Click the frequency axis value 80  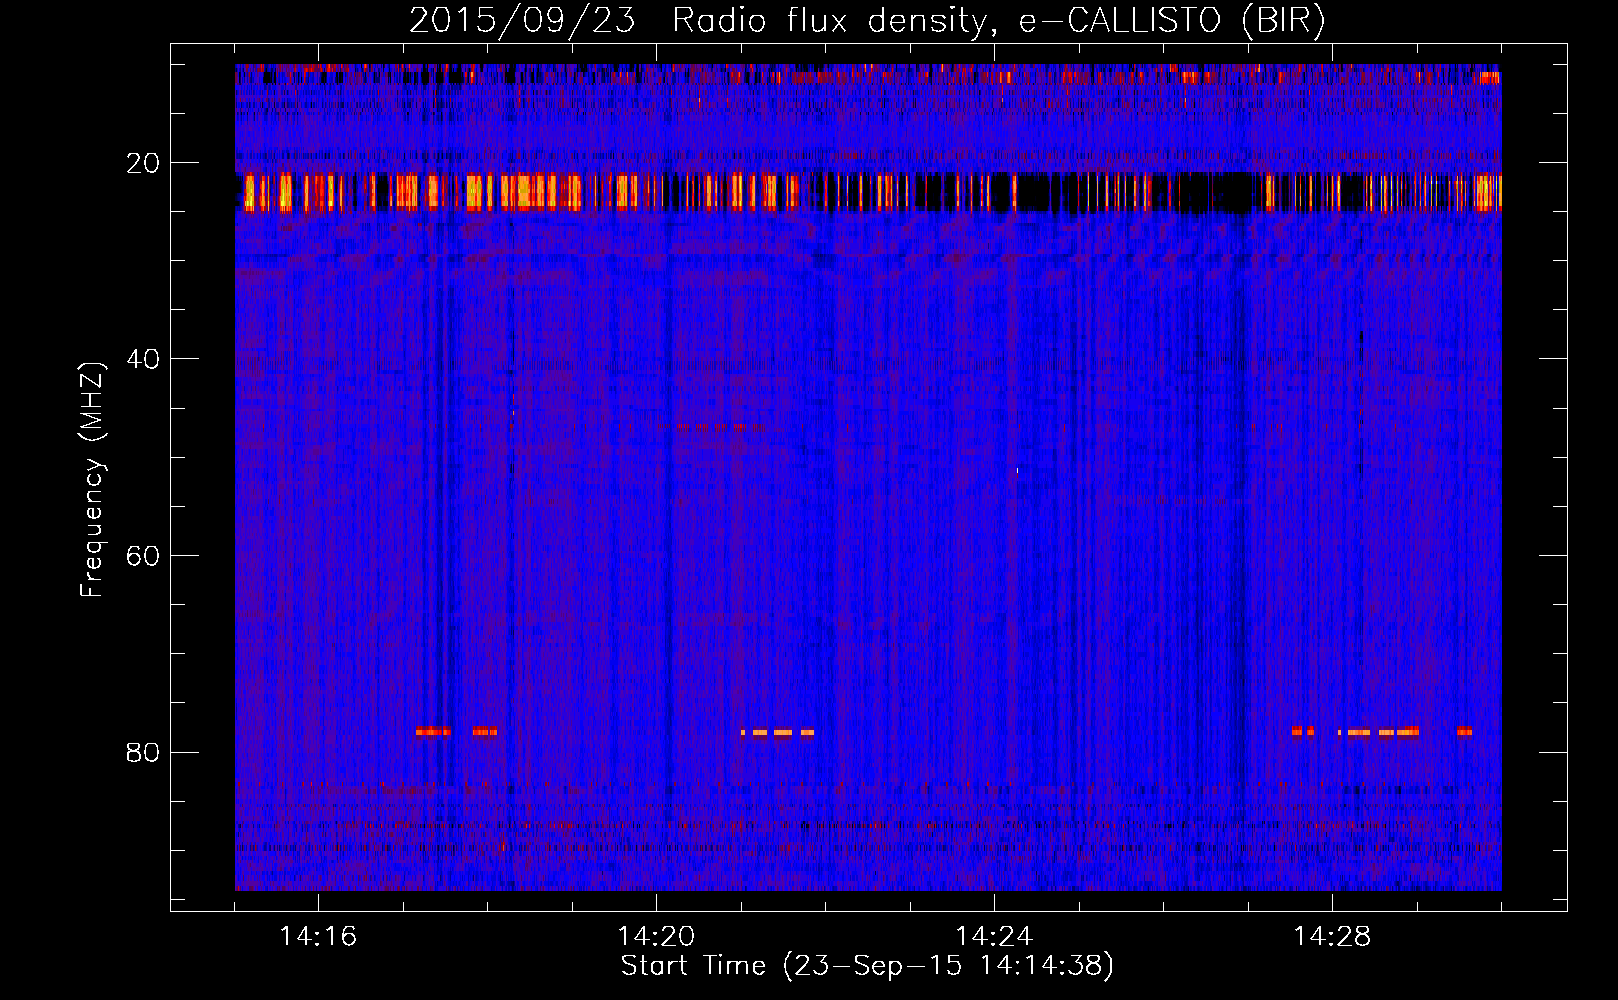[x=143, y=752]
